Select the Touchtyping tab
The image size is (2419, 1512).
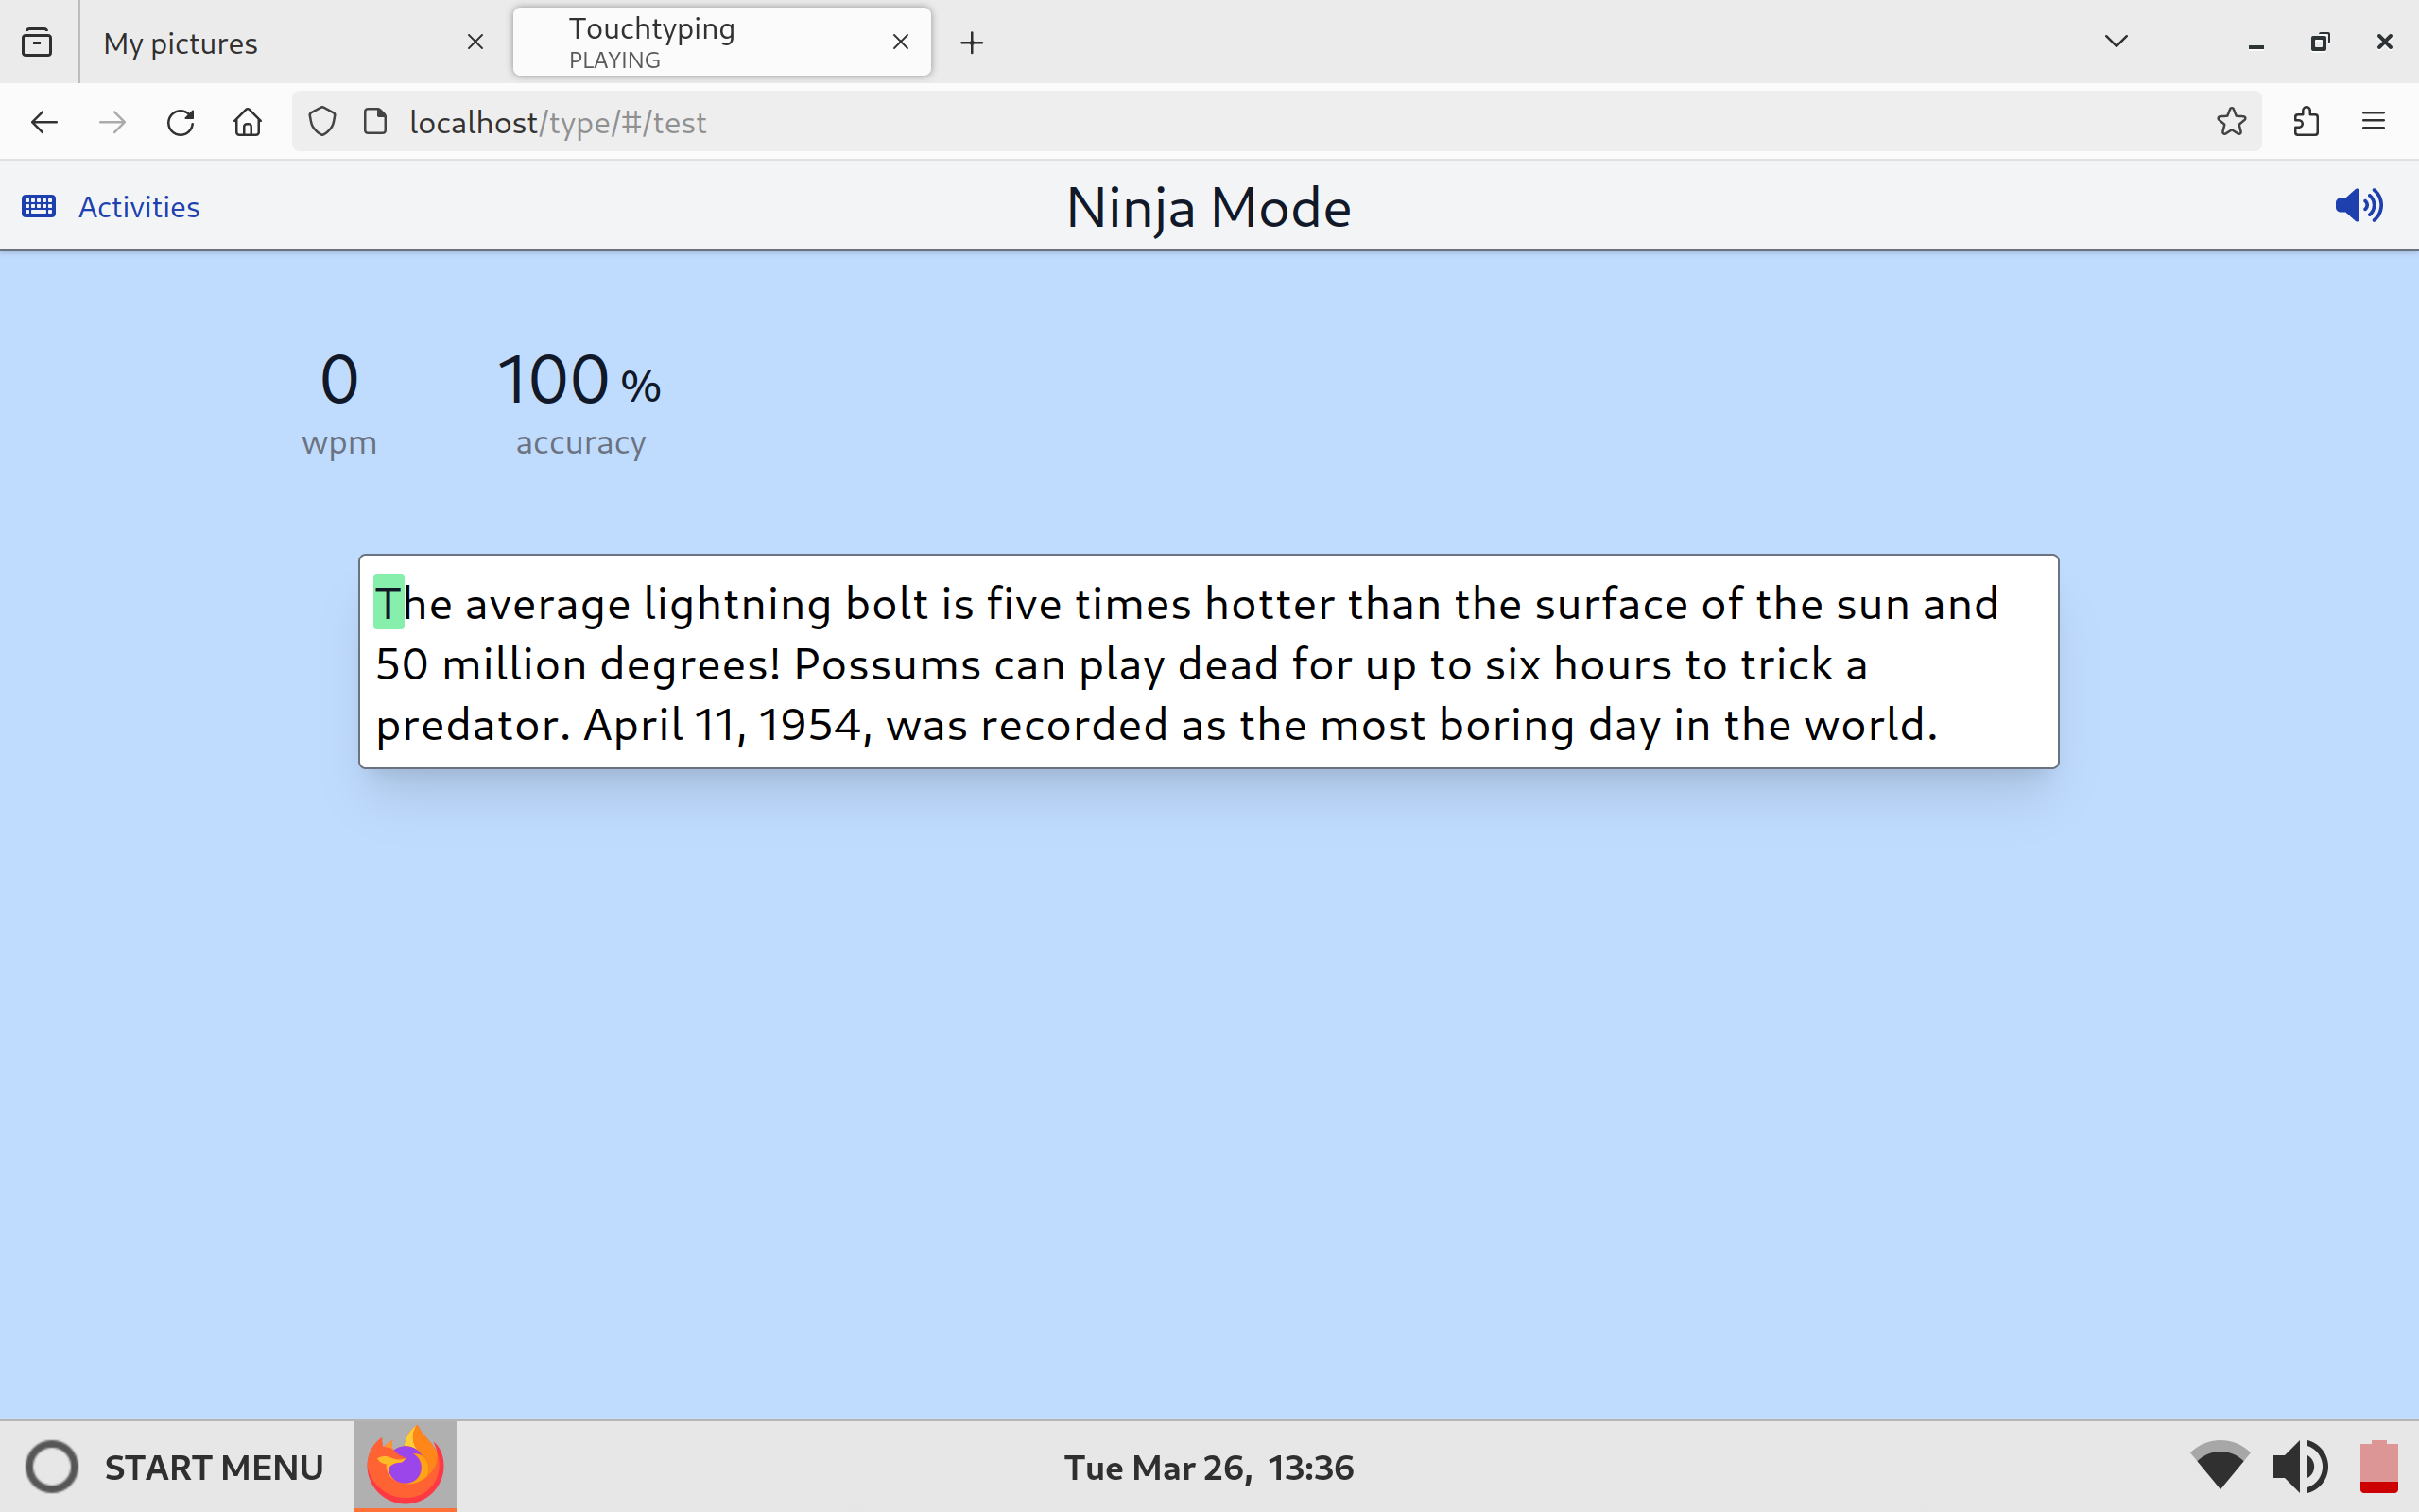tap(700, 43)
